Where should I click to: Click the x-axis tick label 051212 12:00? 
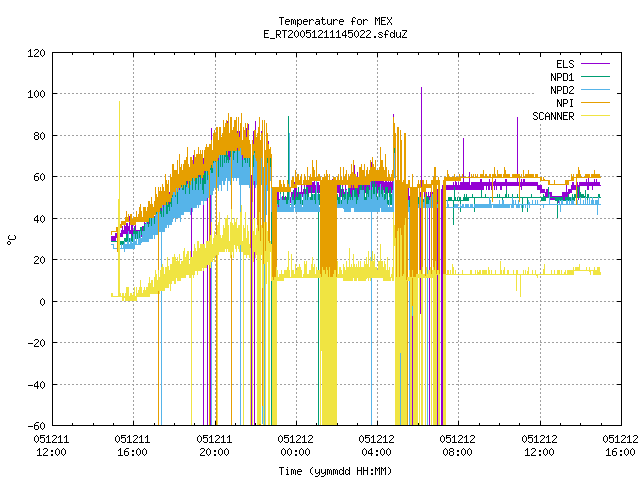tap(540, 446)
